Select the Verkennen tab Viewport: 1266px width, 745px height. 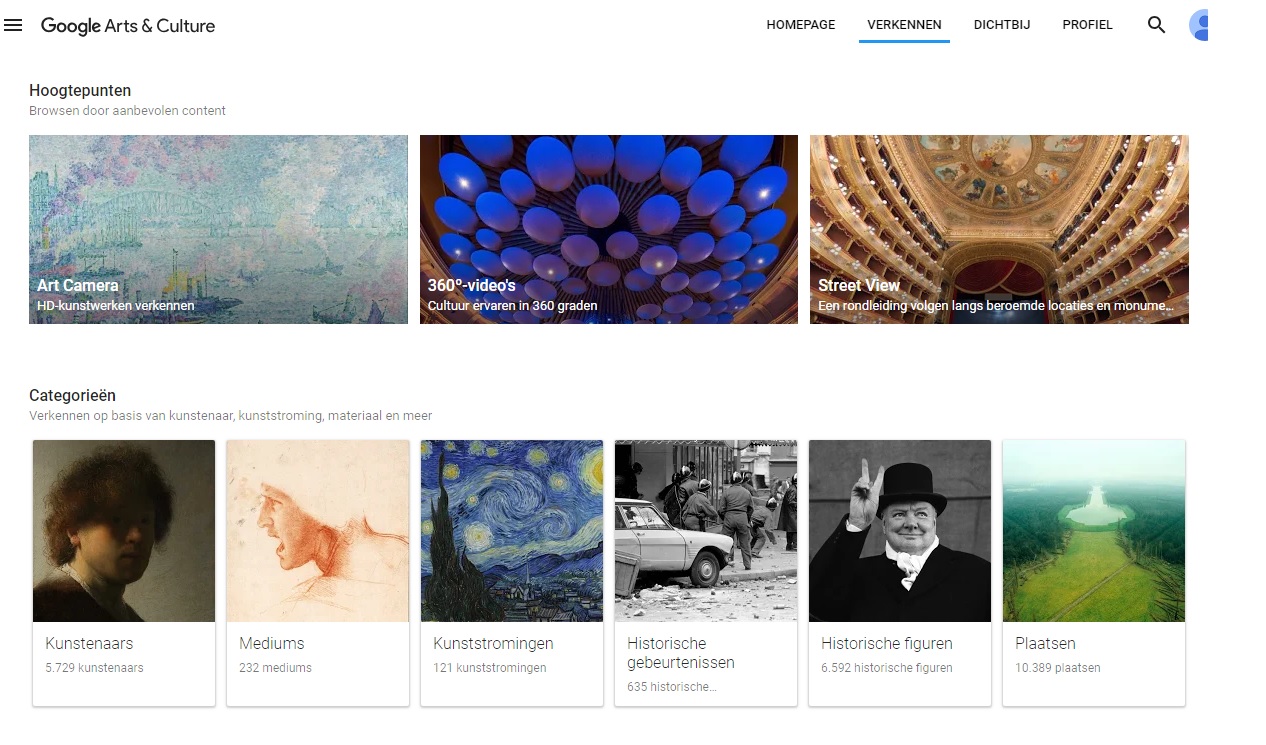point(904,25)
